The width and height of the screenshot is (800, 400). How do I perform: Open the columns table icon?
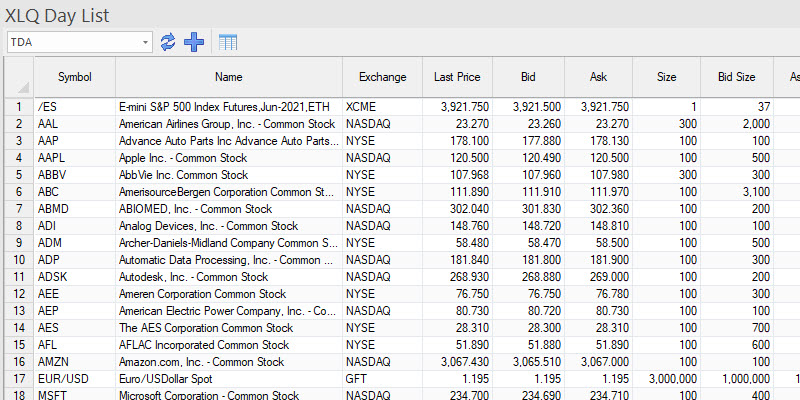228,42
